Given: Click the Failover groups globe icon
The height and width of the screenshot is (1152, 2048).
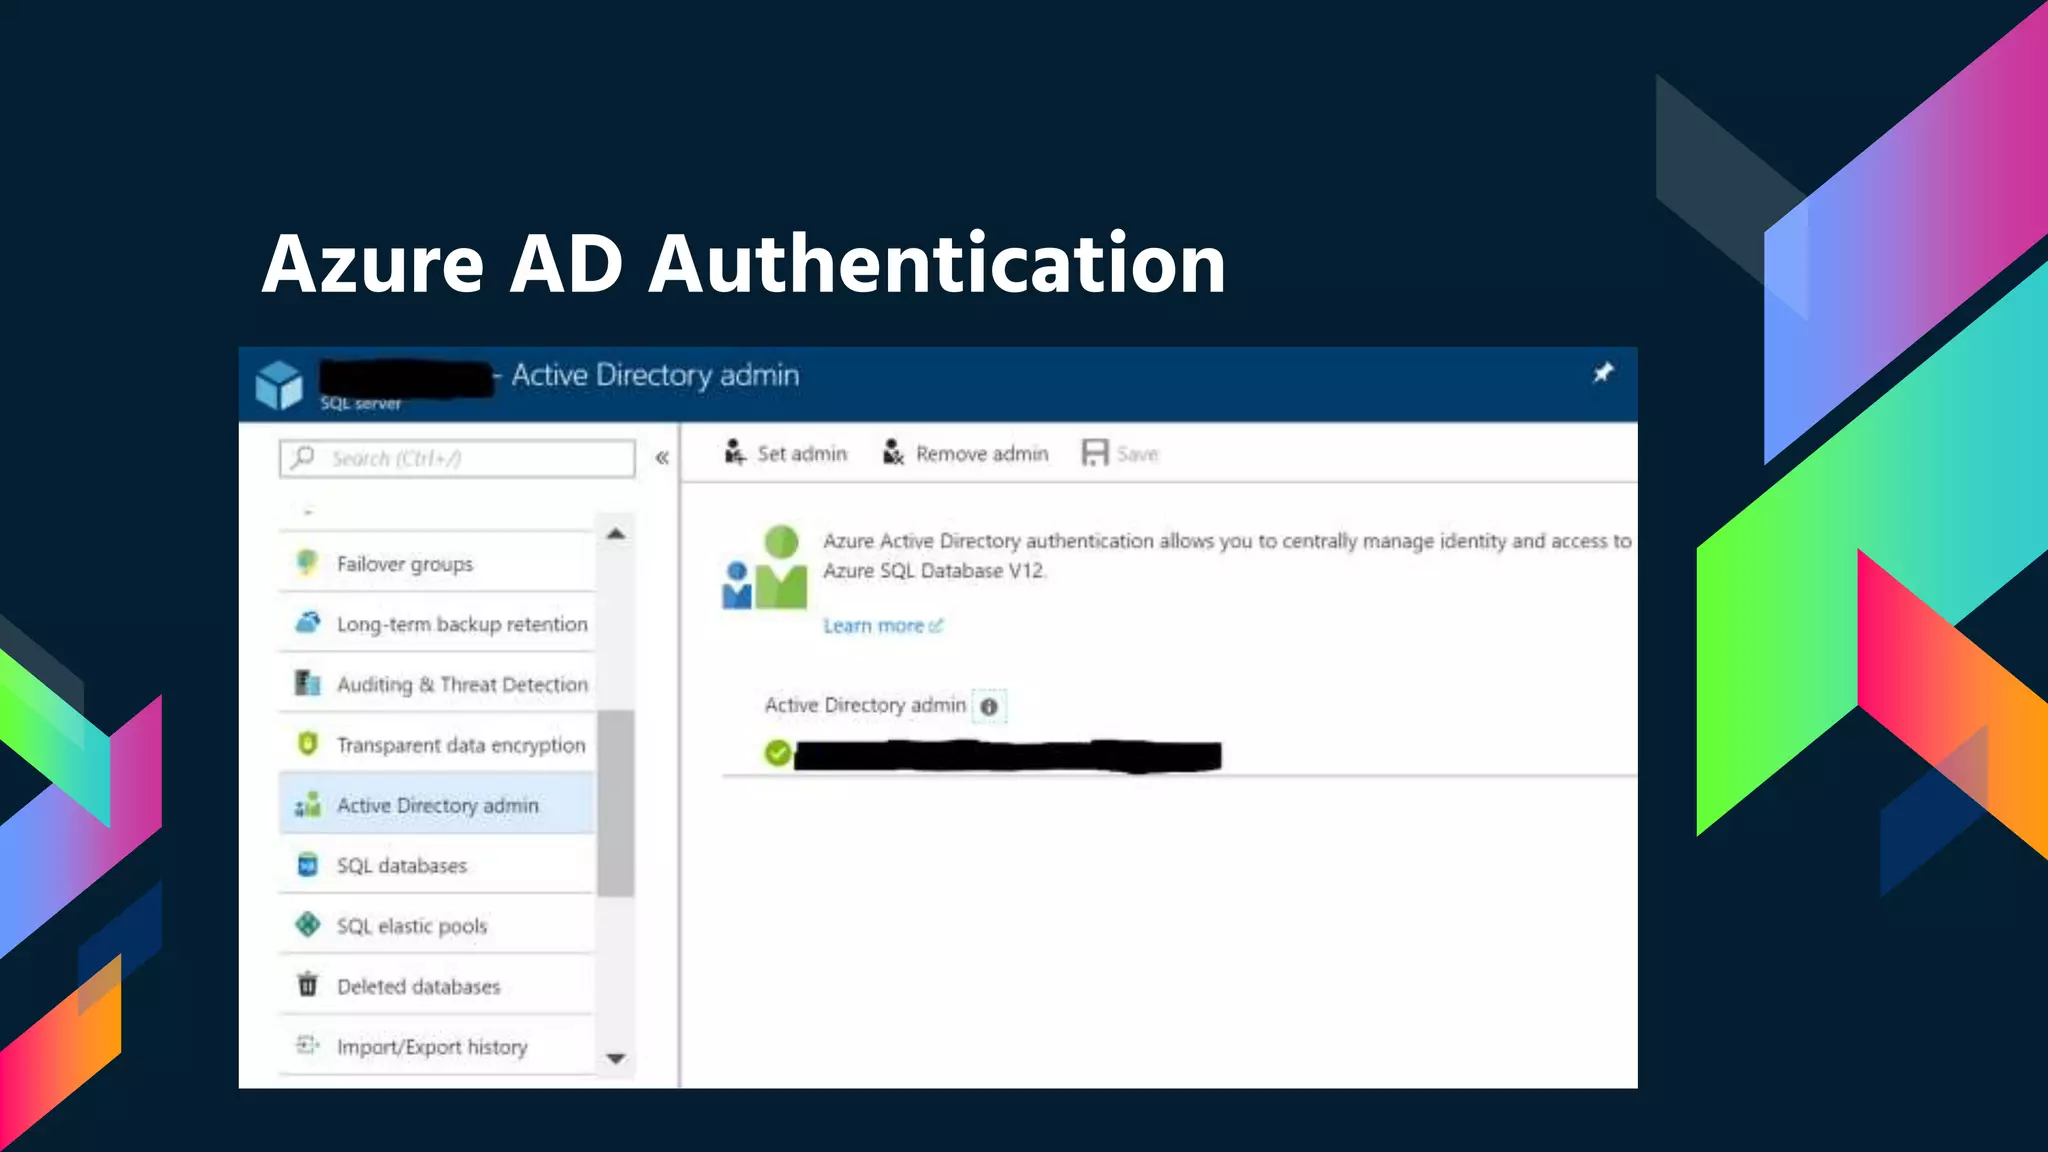Looking at the screenshot, I should (308, 563).
